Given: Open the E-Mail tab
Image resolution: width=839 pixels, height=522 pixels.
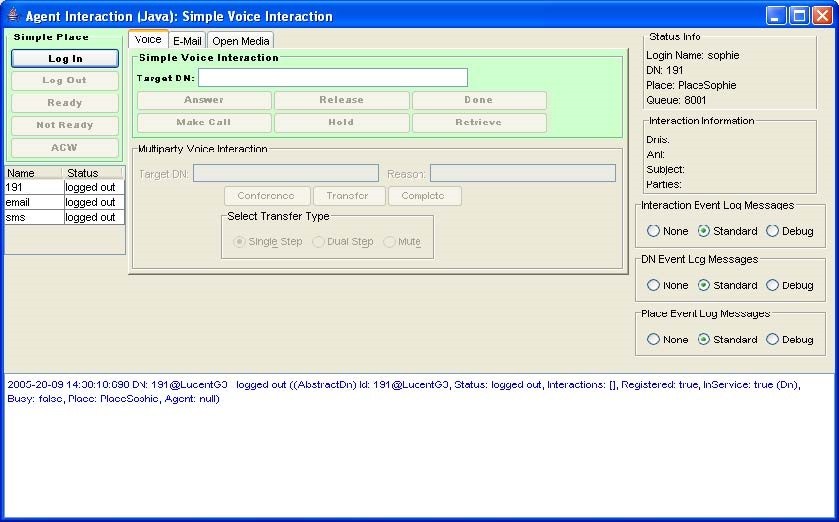Looking at the screenshot, I should [187, 41].
